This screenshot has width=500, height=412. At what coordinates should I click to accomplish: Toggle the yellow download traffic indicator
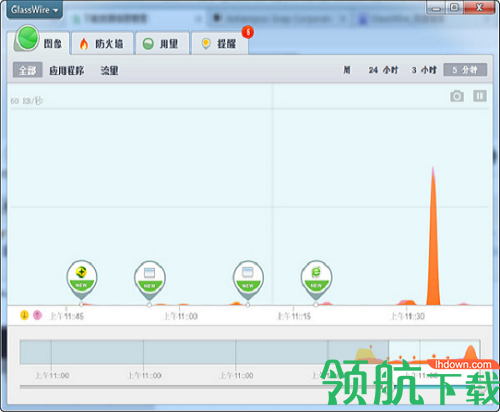24,315
